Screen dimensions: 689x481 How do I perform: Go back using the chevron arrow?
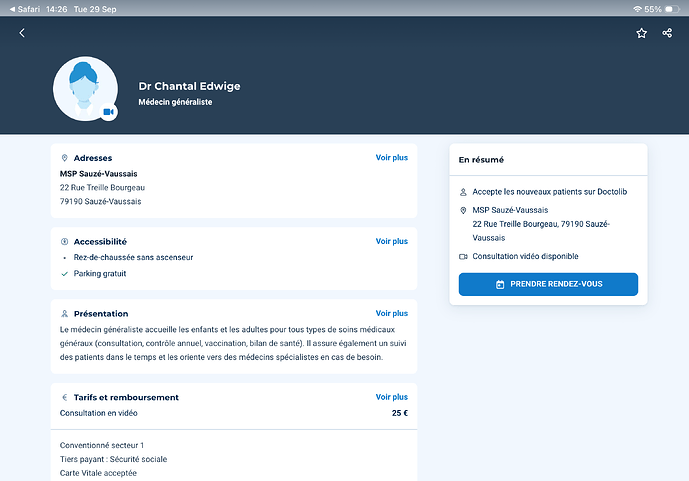tap(22, 33)
